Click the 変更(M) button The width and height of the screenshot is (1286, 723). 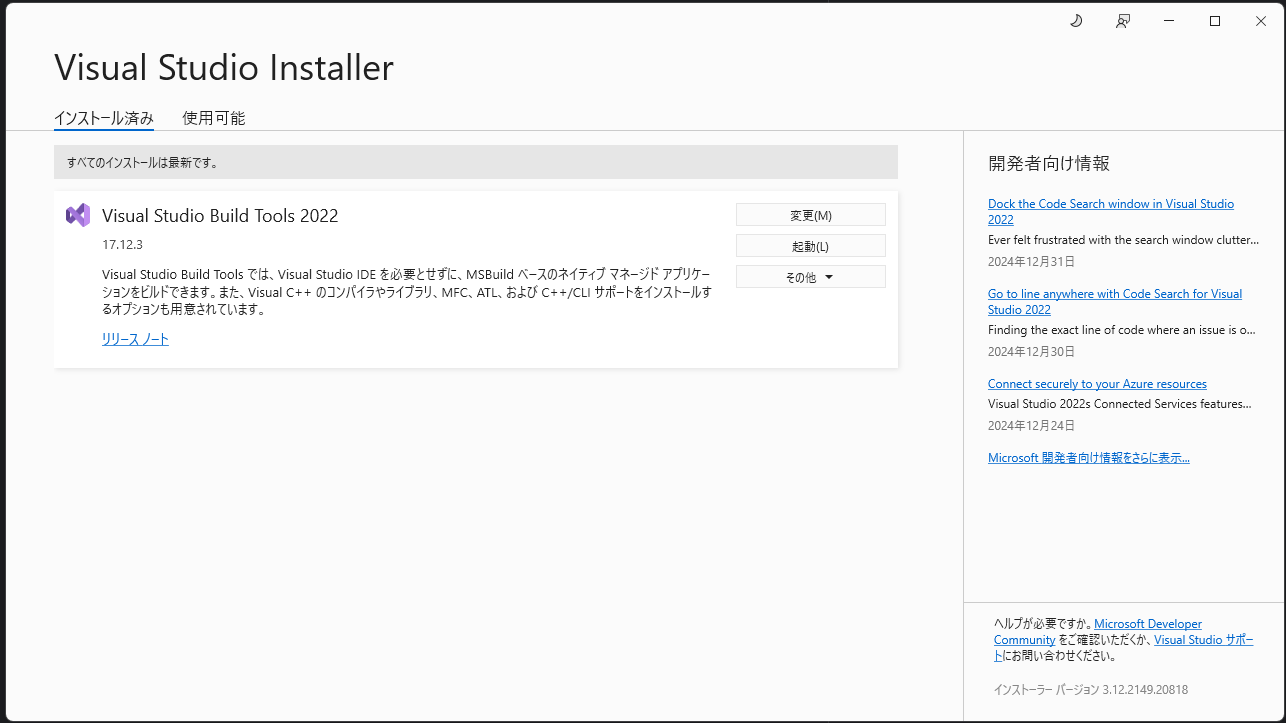tap(811, 215)
